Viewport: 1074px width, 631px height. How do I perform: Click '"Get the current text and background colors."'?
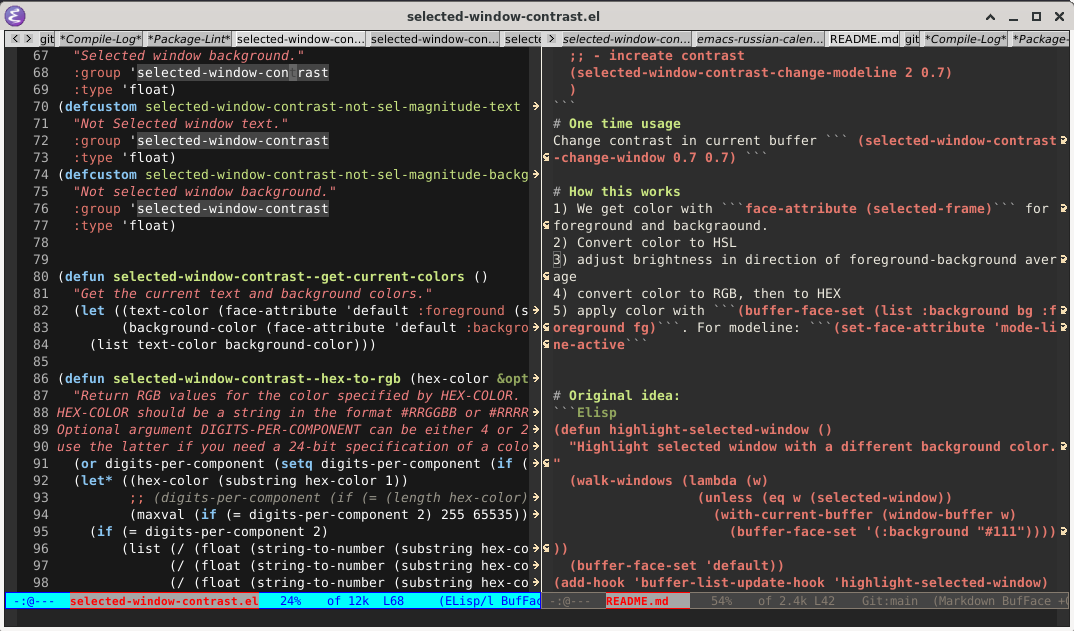pyautogui.click(x=253, y=293)
